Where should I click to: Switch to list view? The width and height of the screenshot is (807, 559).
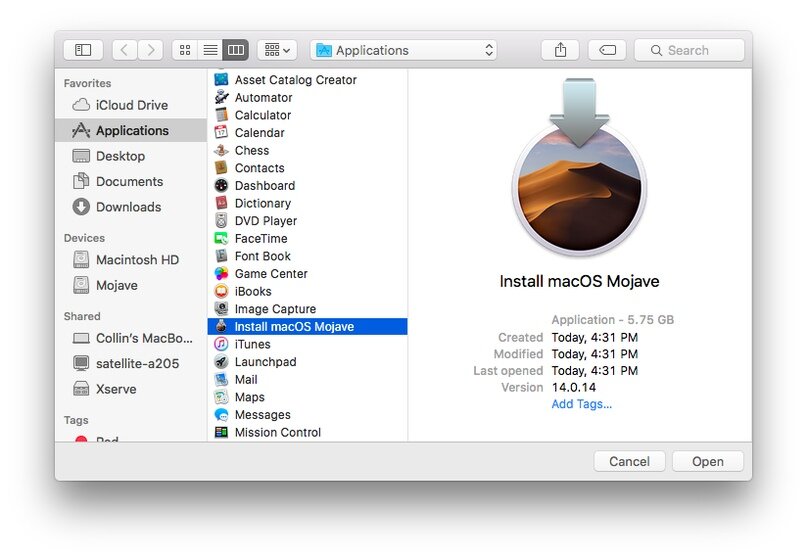click(210, 50)
